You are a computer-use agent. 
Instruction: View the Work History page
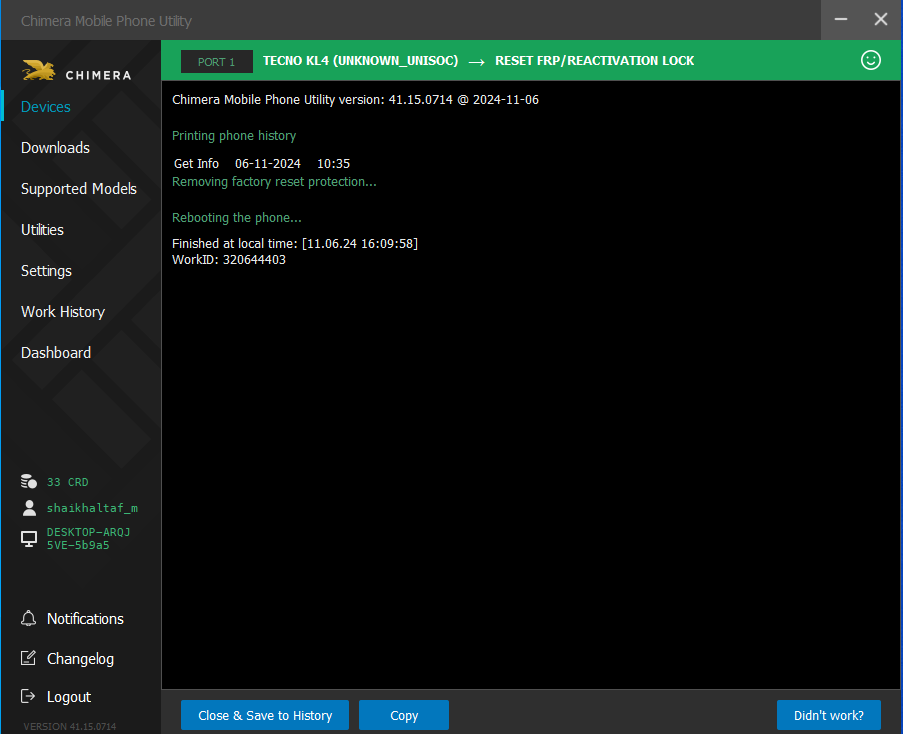click(x=63, y=311)
